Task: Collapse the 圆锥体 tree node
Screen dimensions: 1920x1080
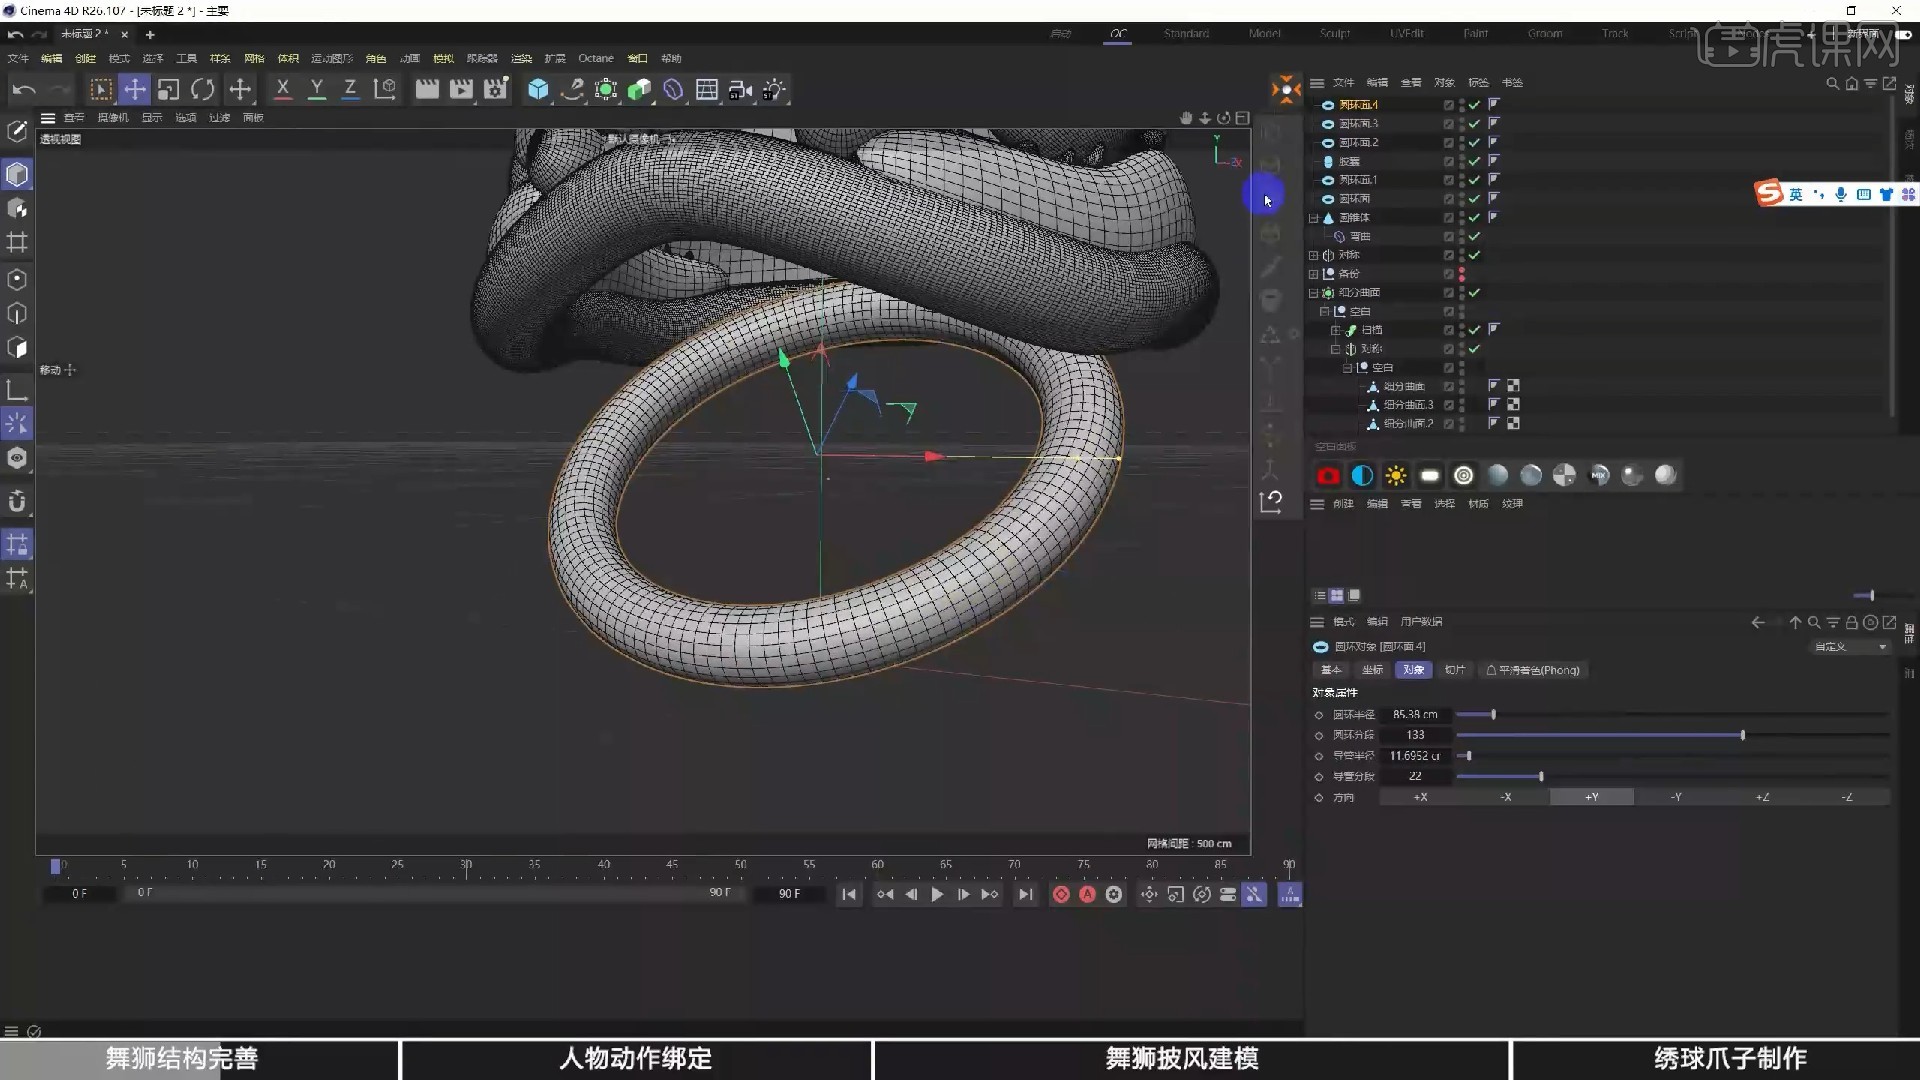Action: pyautogui.click(x=1314, y=218)
